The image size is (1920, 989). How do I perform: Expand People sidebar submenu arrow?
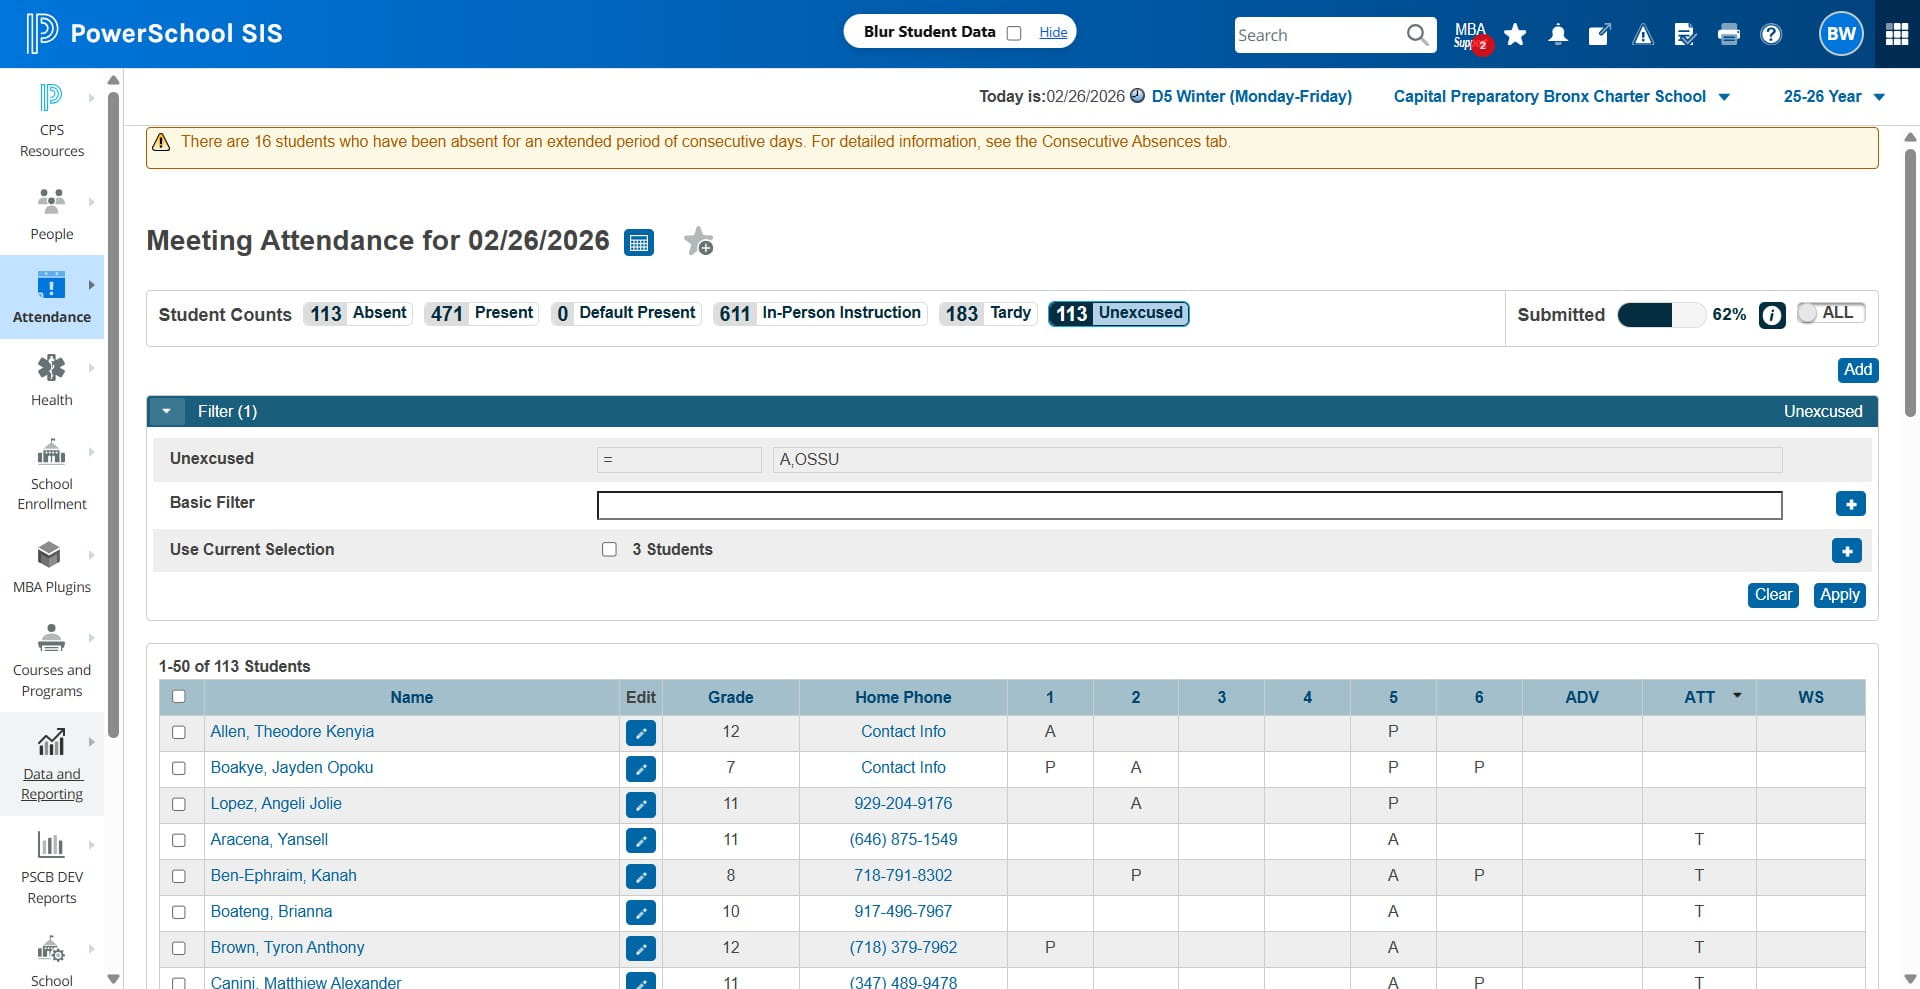[92, 202]
